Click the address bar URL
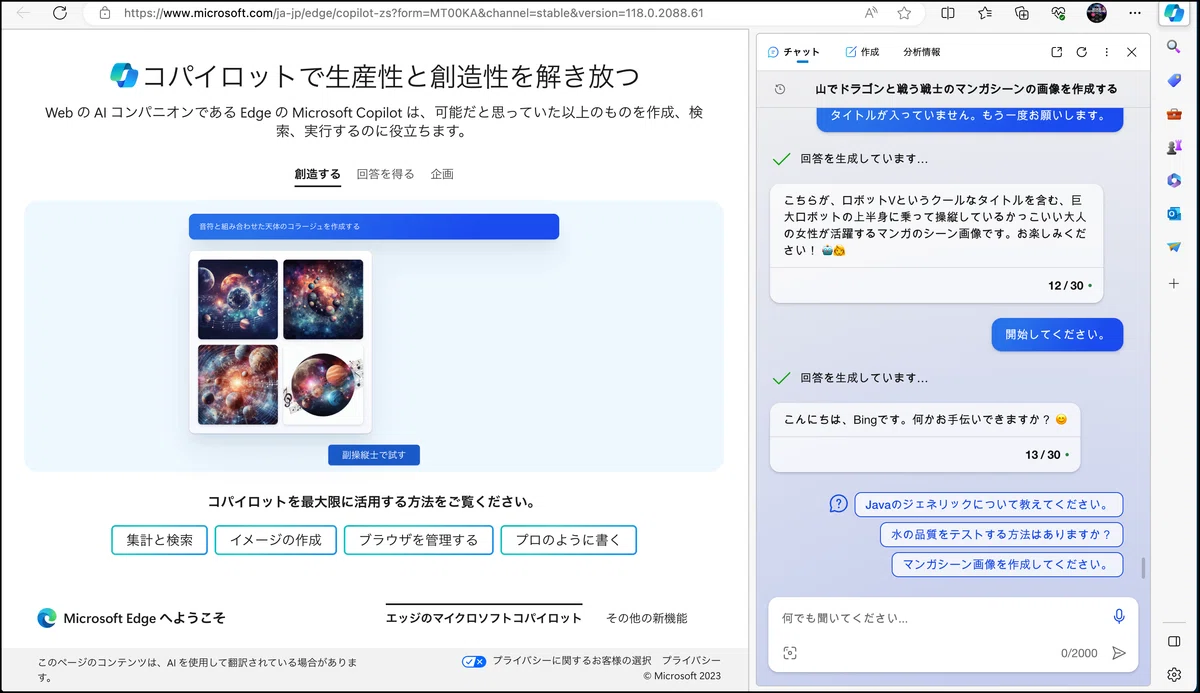This screenshot has height=693, width=1200. tap(414, 14)
